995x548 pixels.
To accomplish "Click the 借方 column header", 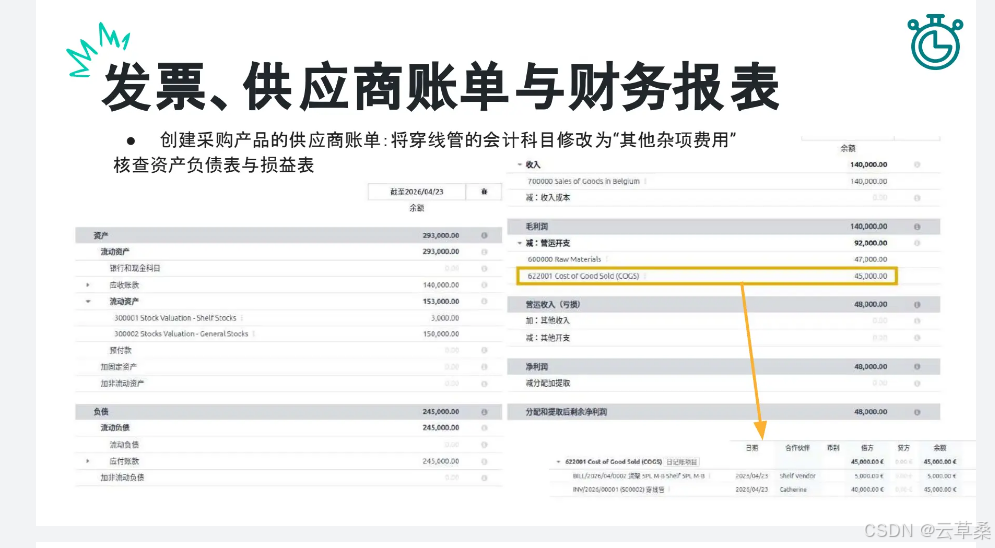I will [x=867, y=448].
